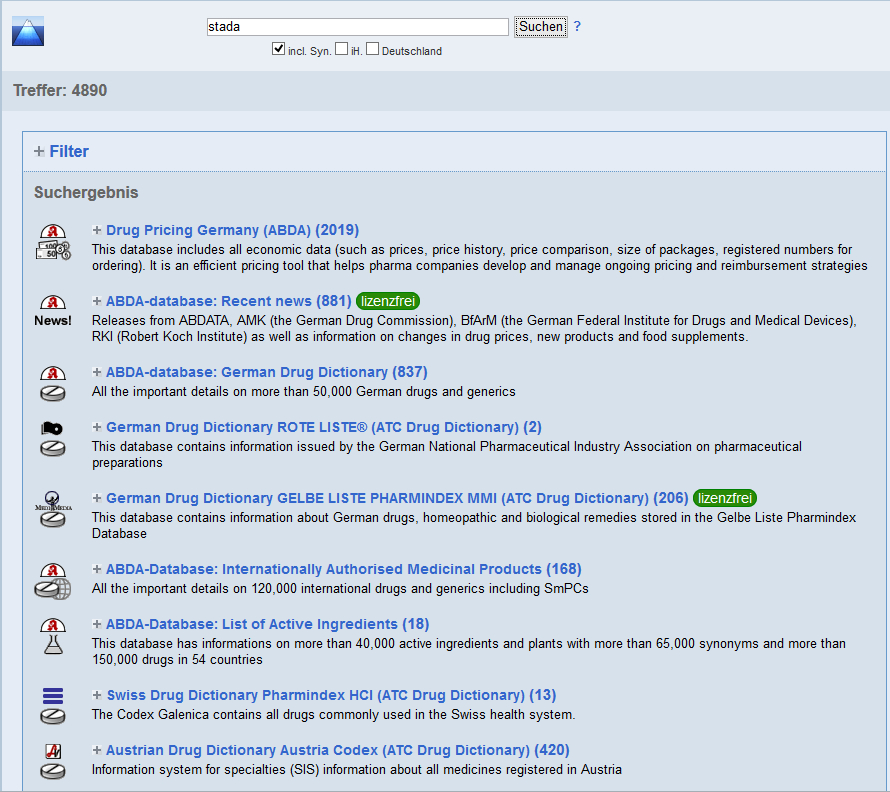Click the Drug Pricing Germany ABDA price icon
Screen dimensions: 890x792
click(x=53, y=242)
